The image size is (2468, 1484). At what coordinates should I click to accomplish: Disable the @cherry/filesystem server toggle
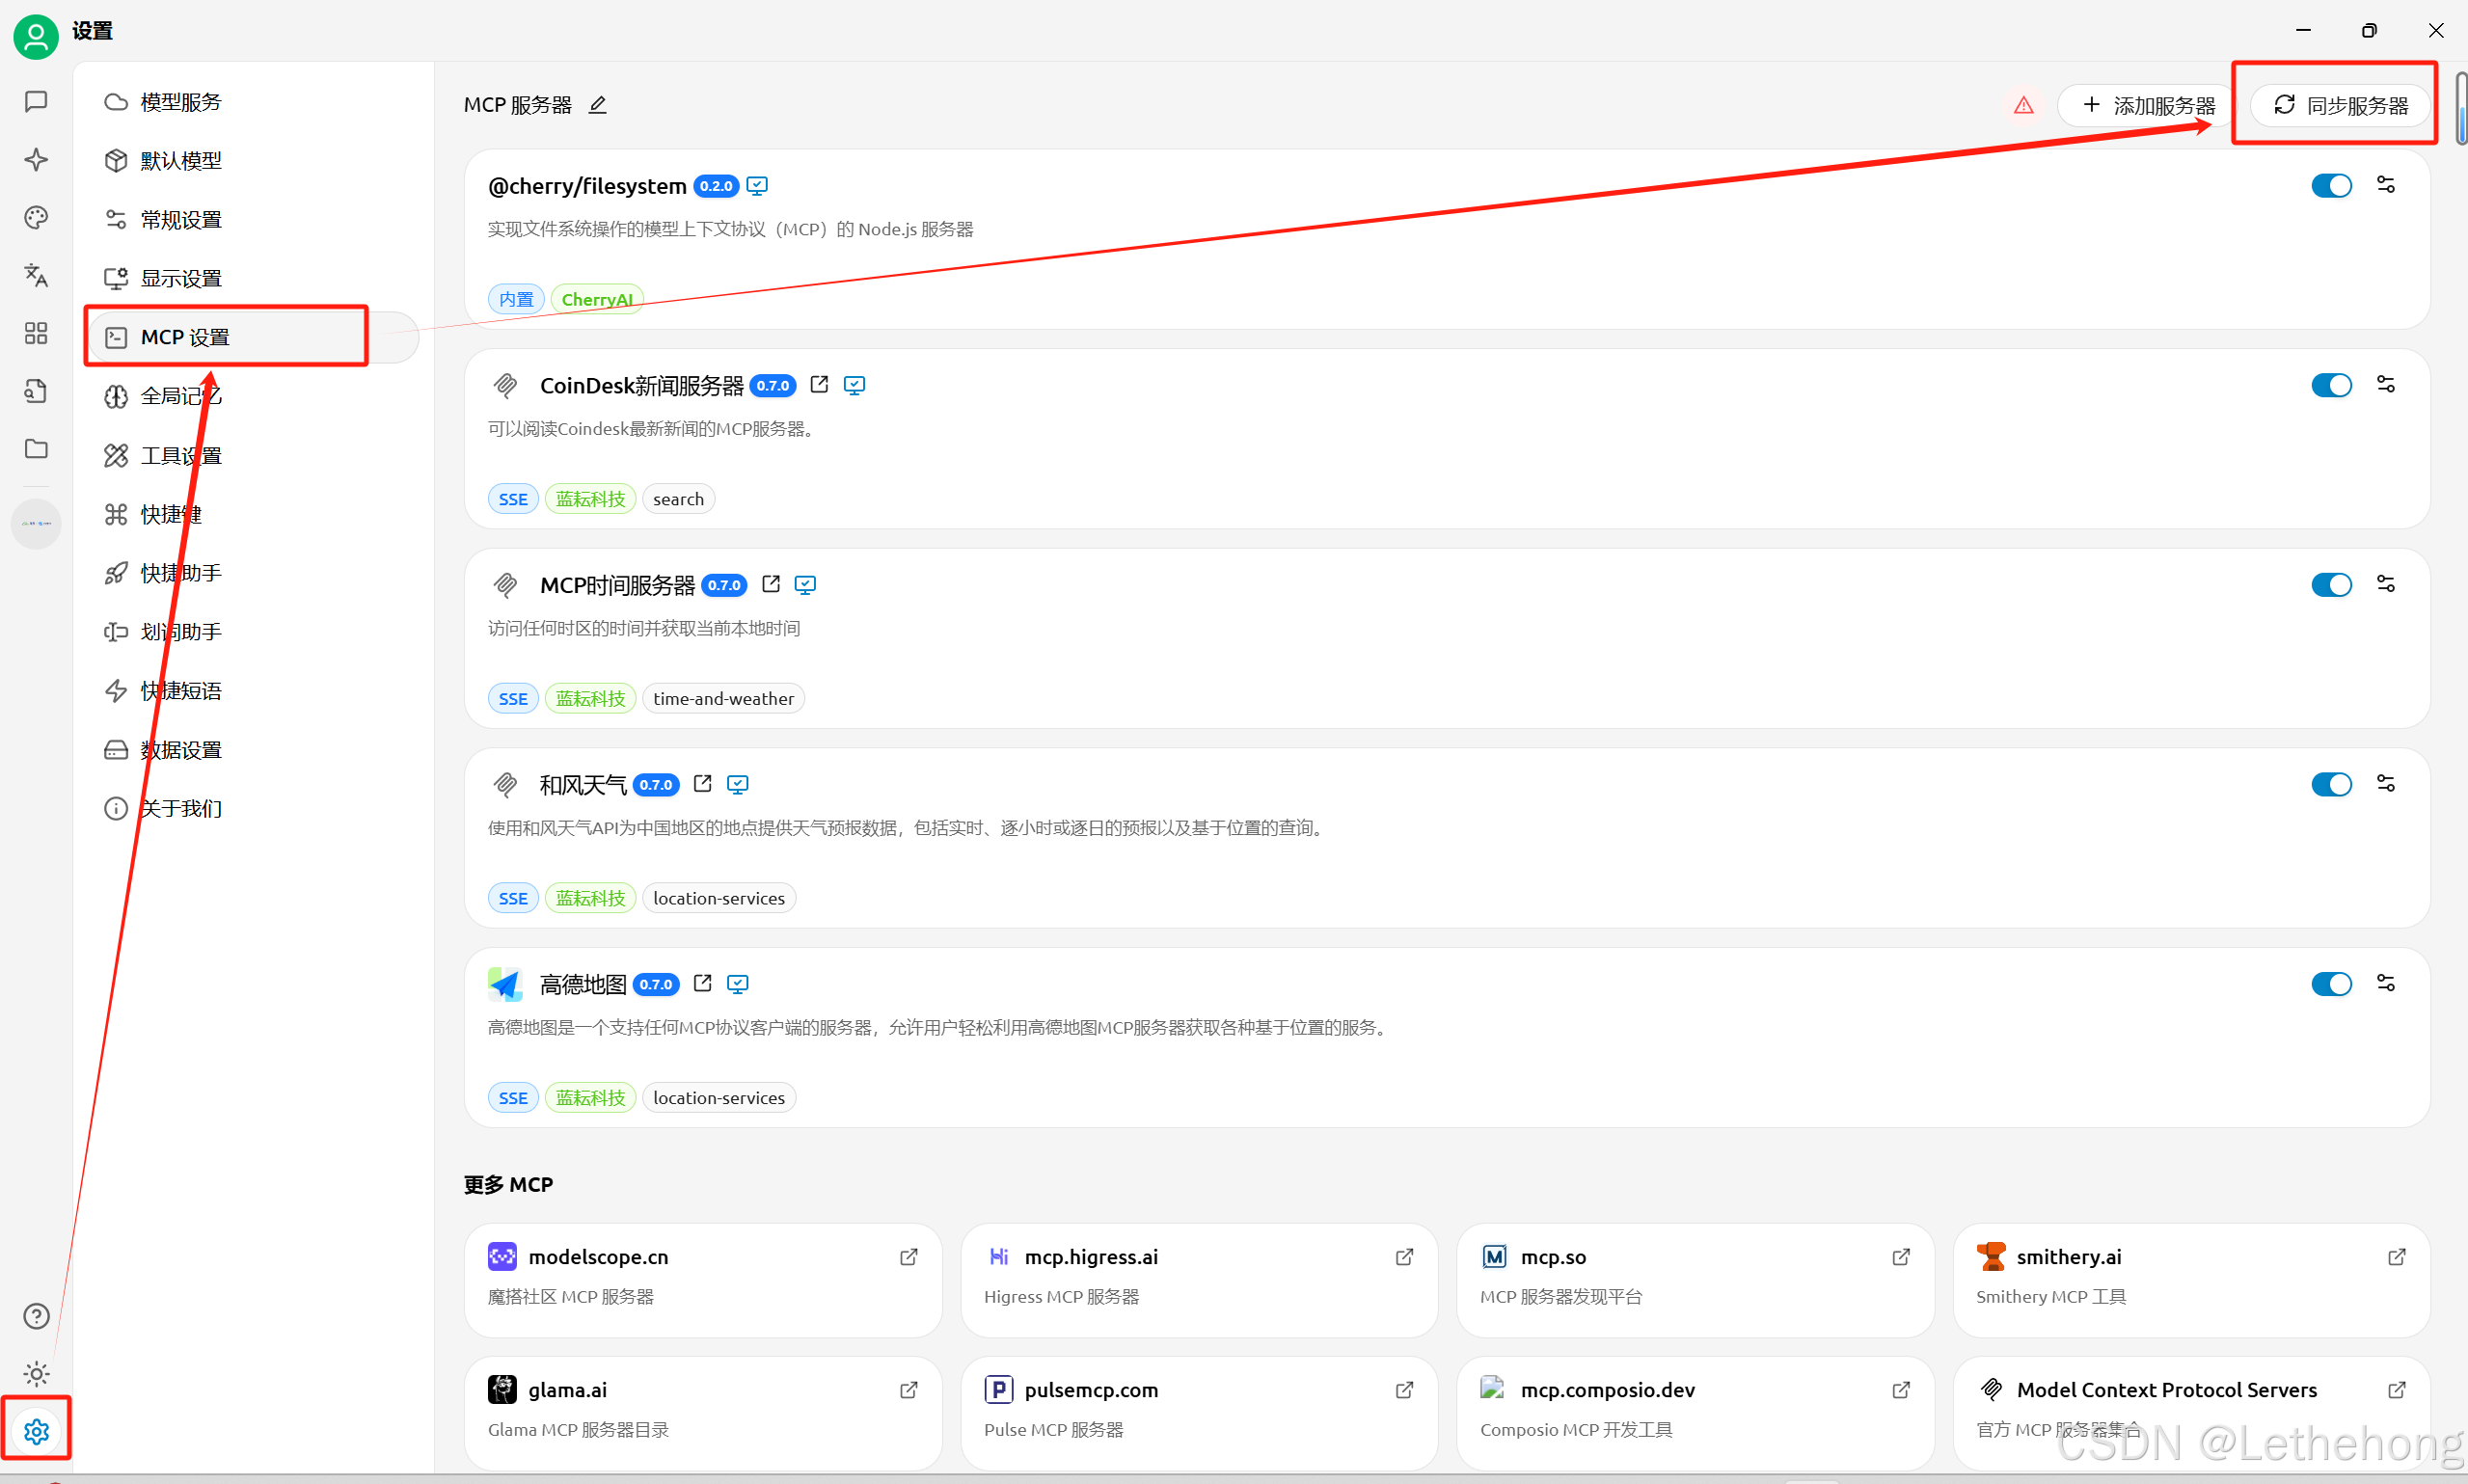[2331, 186]
